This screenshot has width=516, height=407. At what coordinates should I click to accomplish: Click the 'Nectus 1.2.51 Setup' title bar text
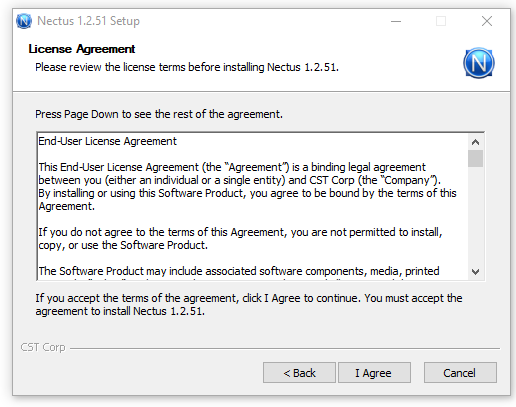click(88, 21)
